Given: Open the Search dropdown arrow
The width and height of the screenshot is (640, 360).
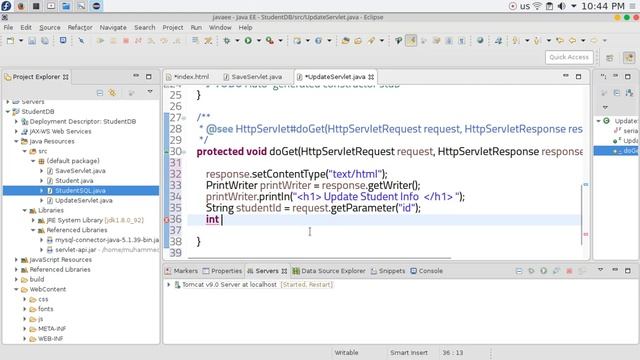Looking at the screenshot, I should [x=382, y=41].
